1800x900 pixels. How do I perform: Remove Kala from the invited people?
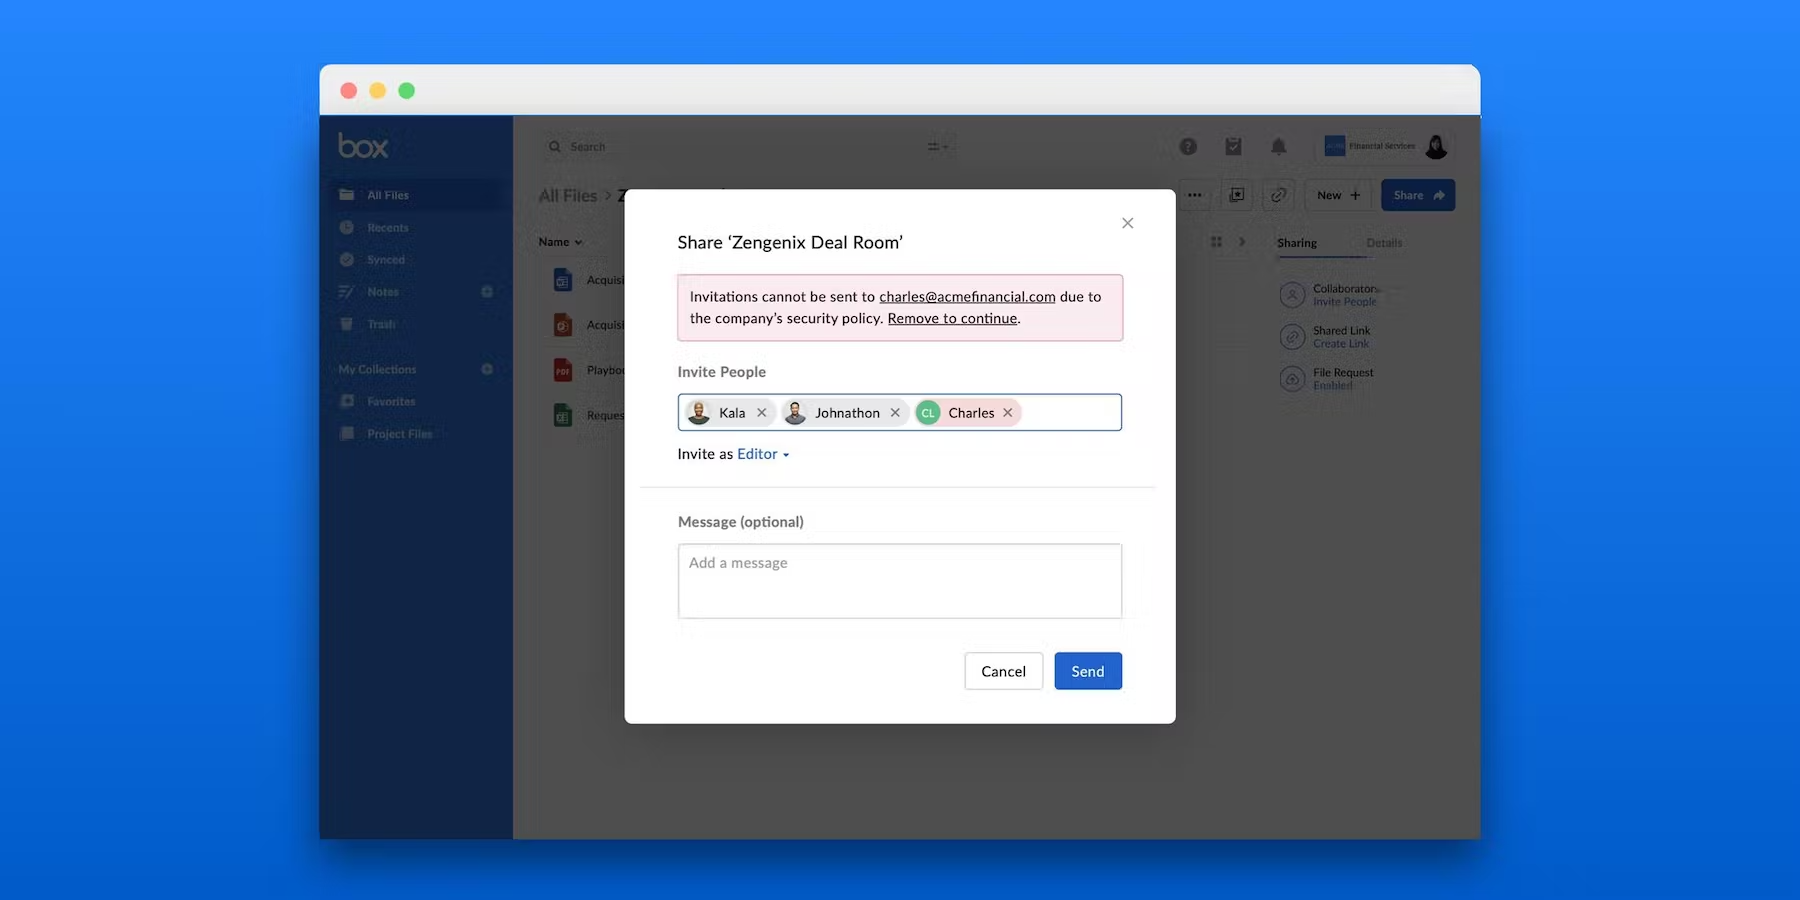point(761,412)
